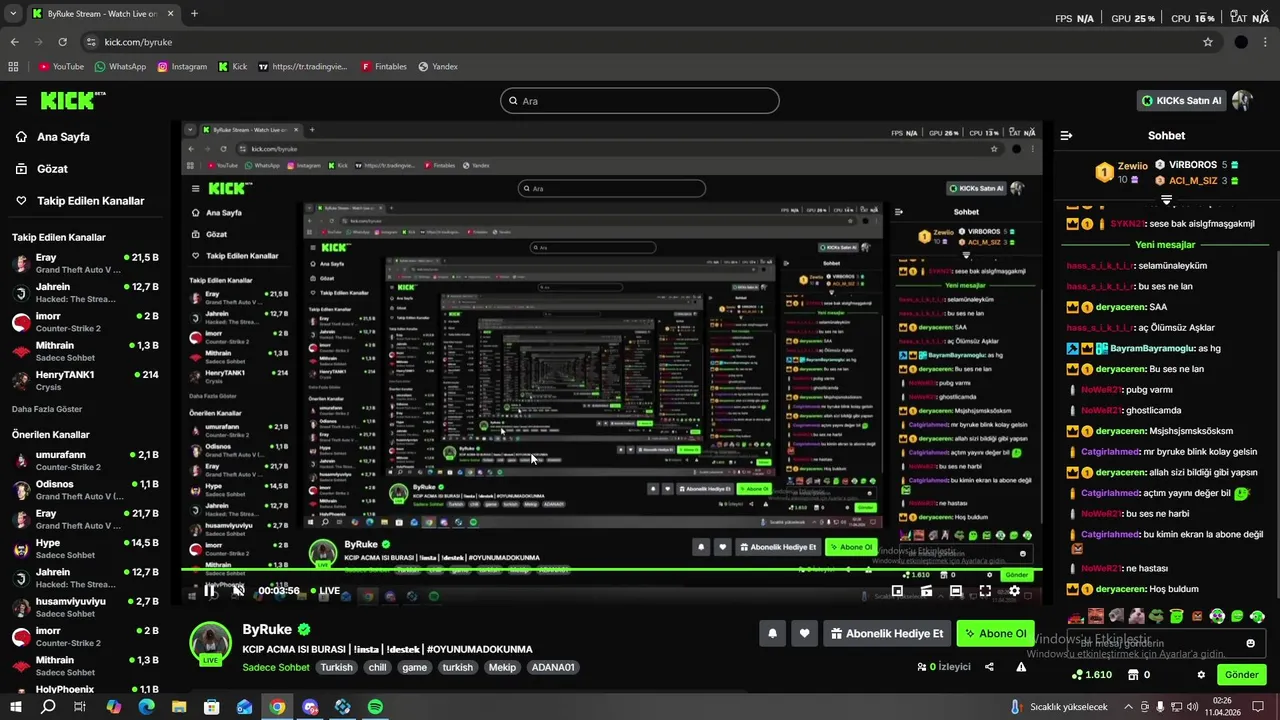This screenshot has width=1280, height=720.
Task: Bookmark this page with star icon
Action: click(1208, 42)
